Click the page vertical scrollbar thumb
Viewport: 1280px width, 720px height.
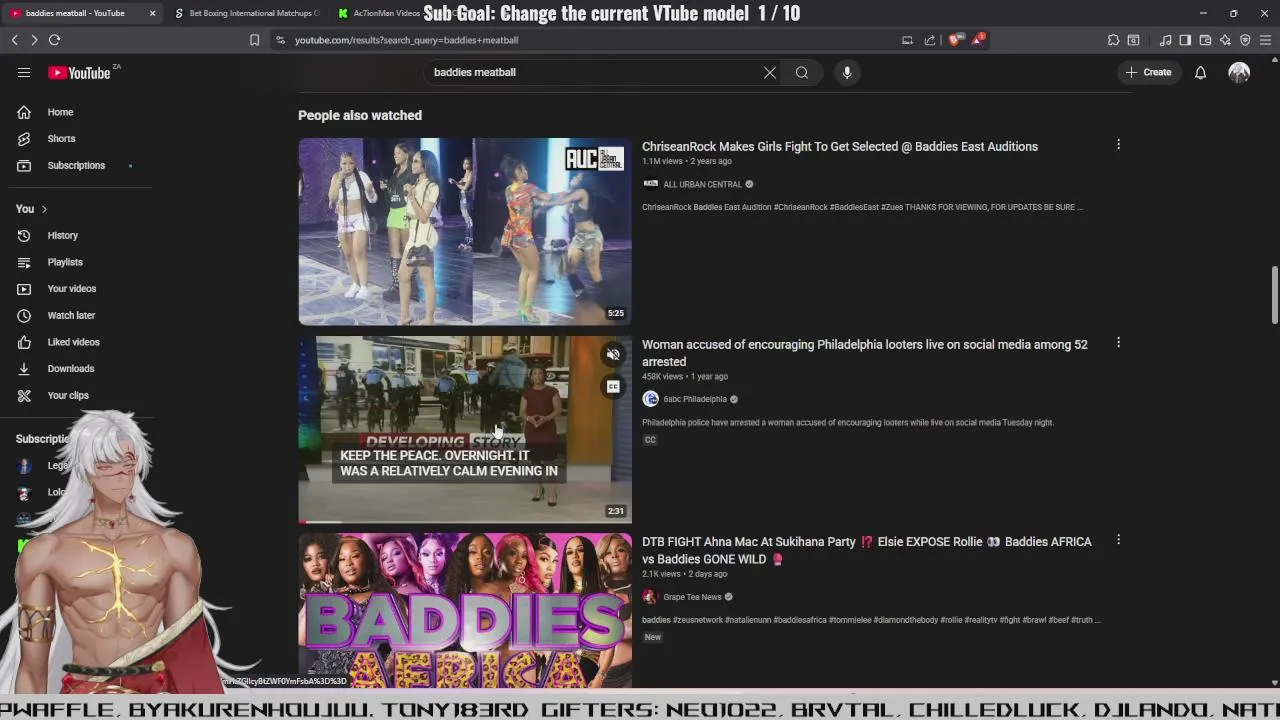pyautogui.click(x=1275, y=295)
